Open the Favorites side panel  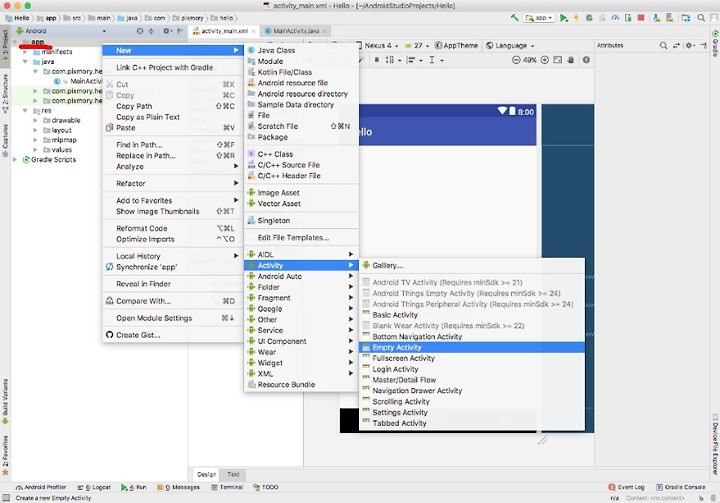pos(5,455)
